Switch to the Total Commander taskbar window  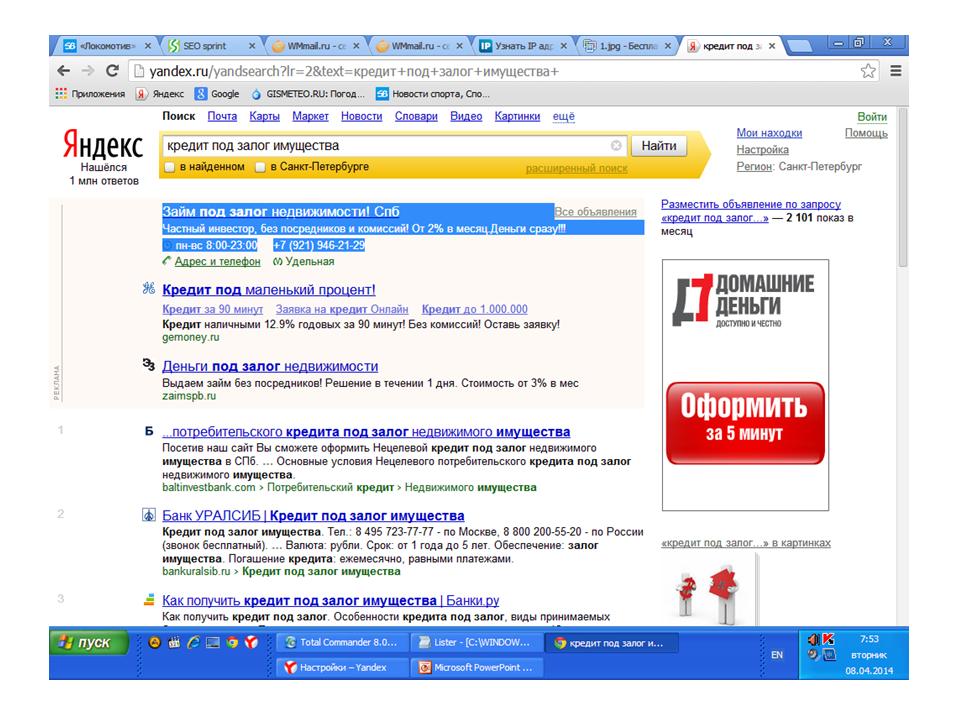click(x=342, y=642)
